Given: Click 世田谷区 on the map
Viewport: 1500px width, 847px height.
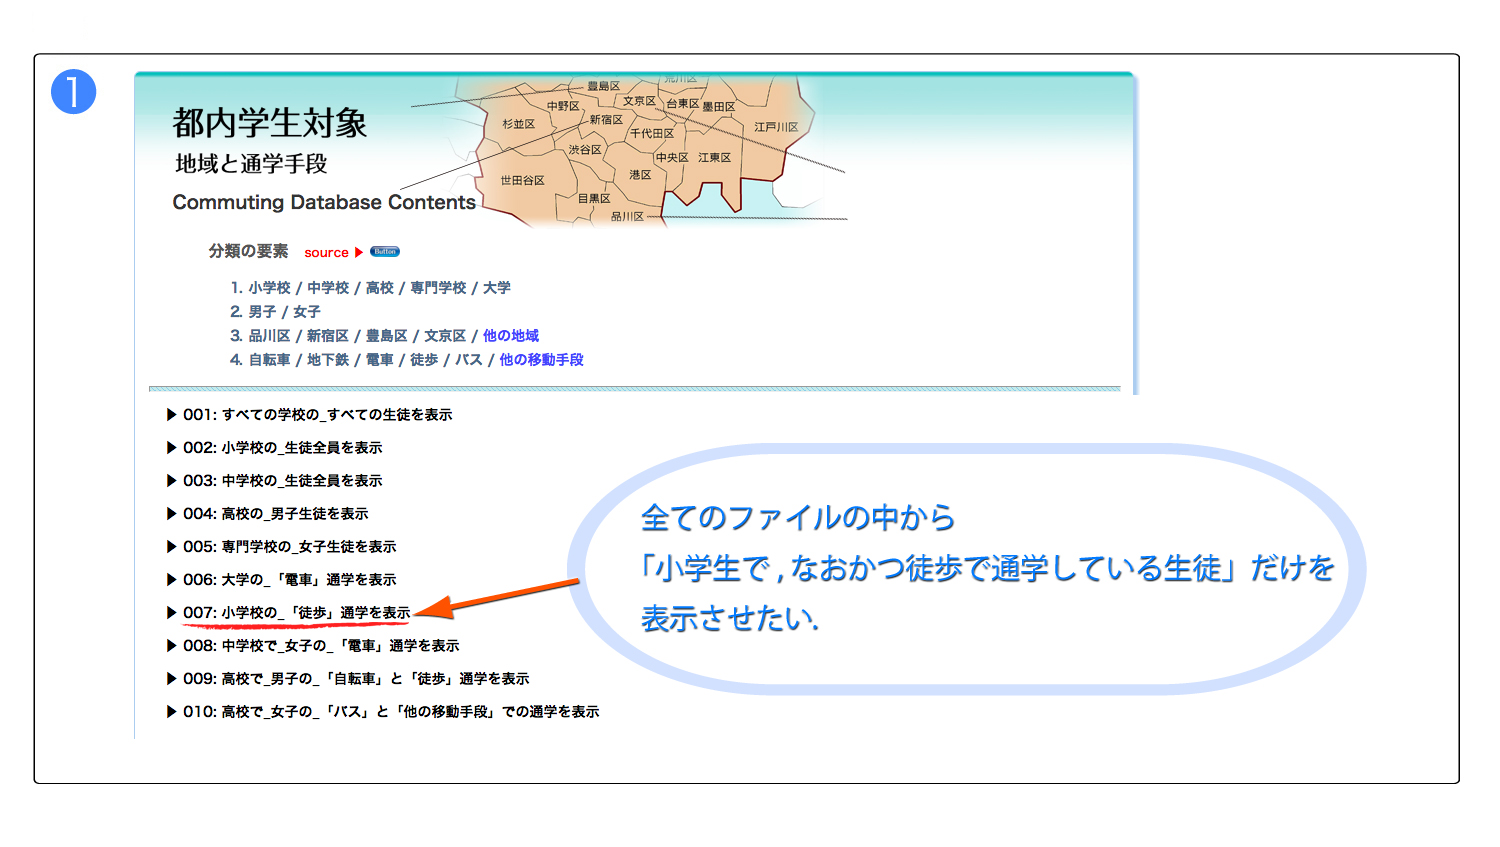Looking at the screenshot, I should (x=522, y=181).
